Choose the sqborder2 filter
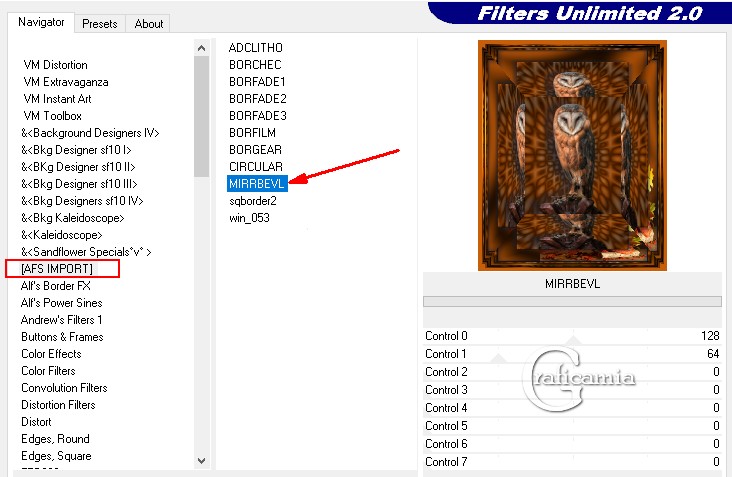 click(x=253, y=201)
